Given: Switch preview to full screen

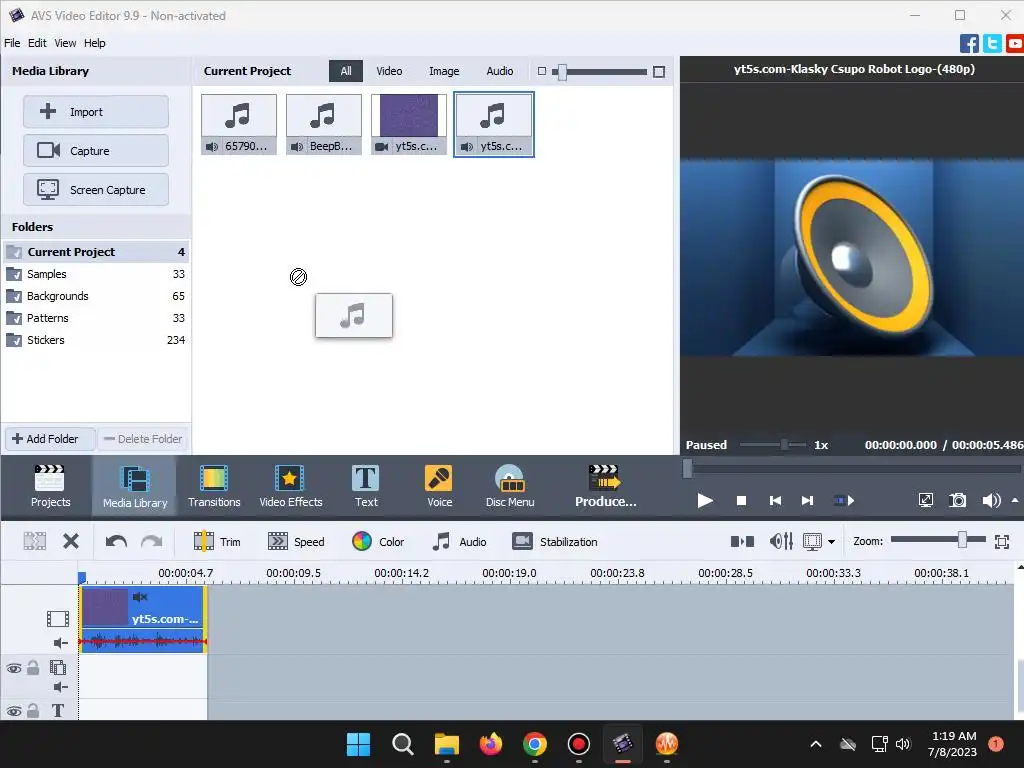Looking at the screenshot, I should point(925,500).
